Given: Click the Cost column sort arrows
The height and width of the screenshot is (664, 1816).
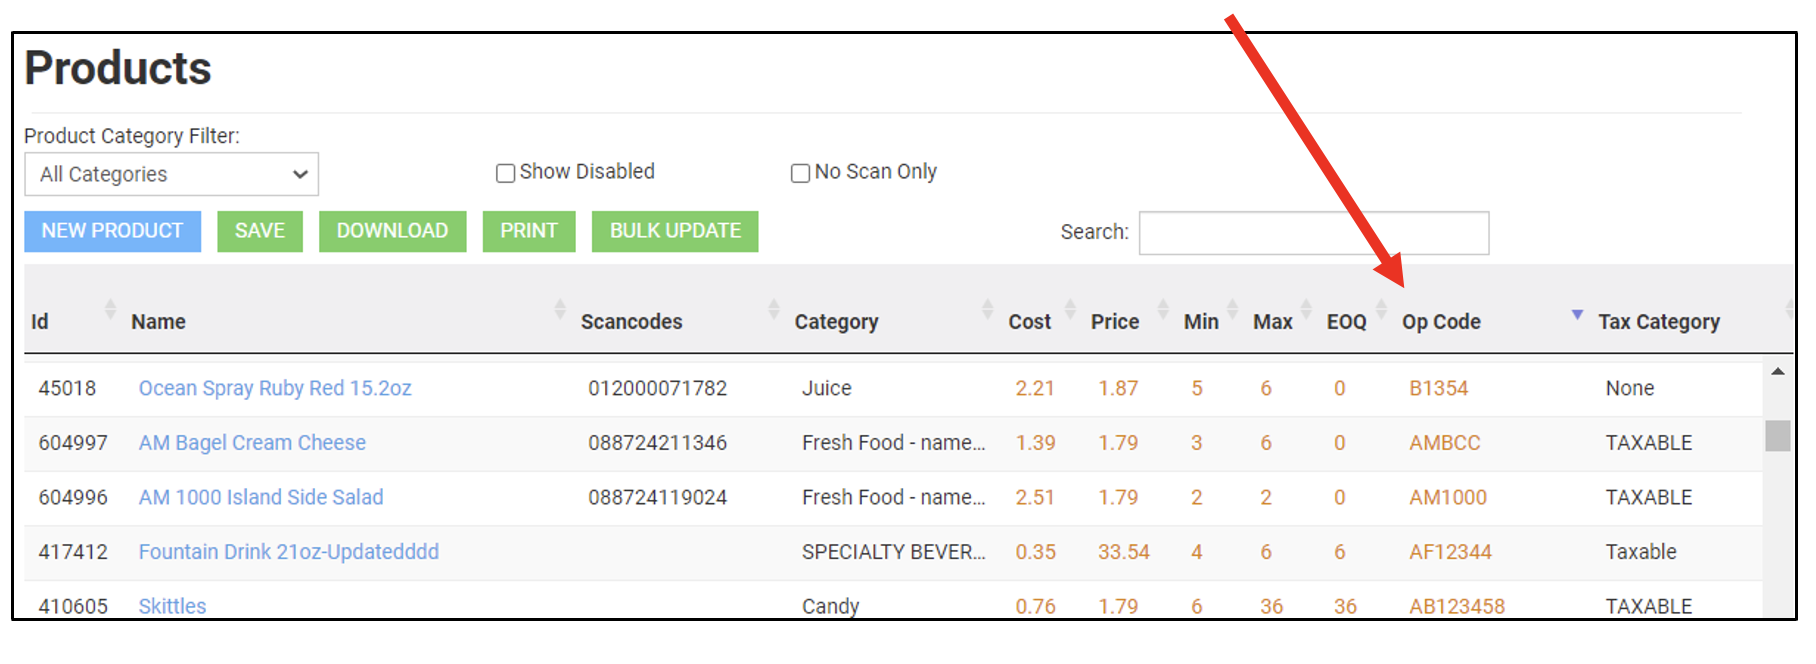Looking at the screenshot, I should (x=1070, y=309).
